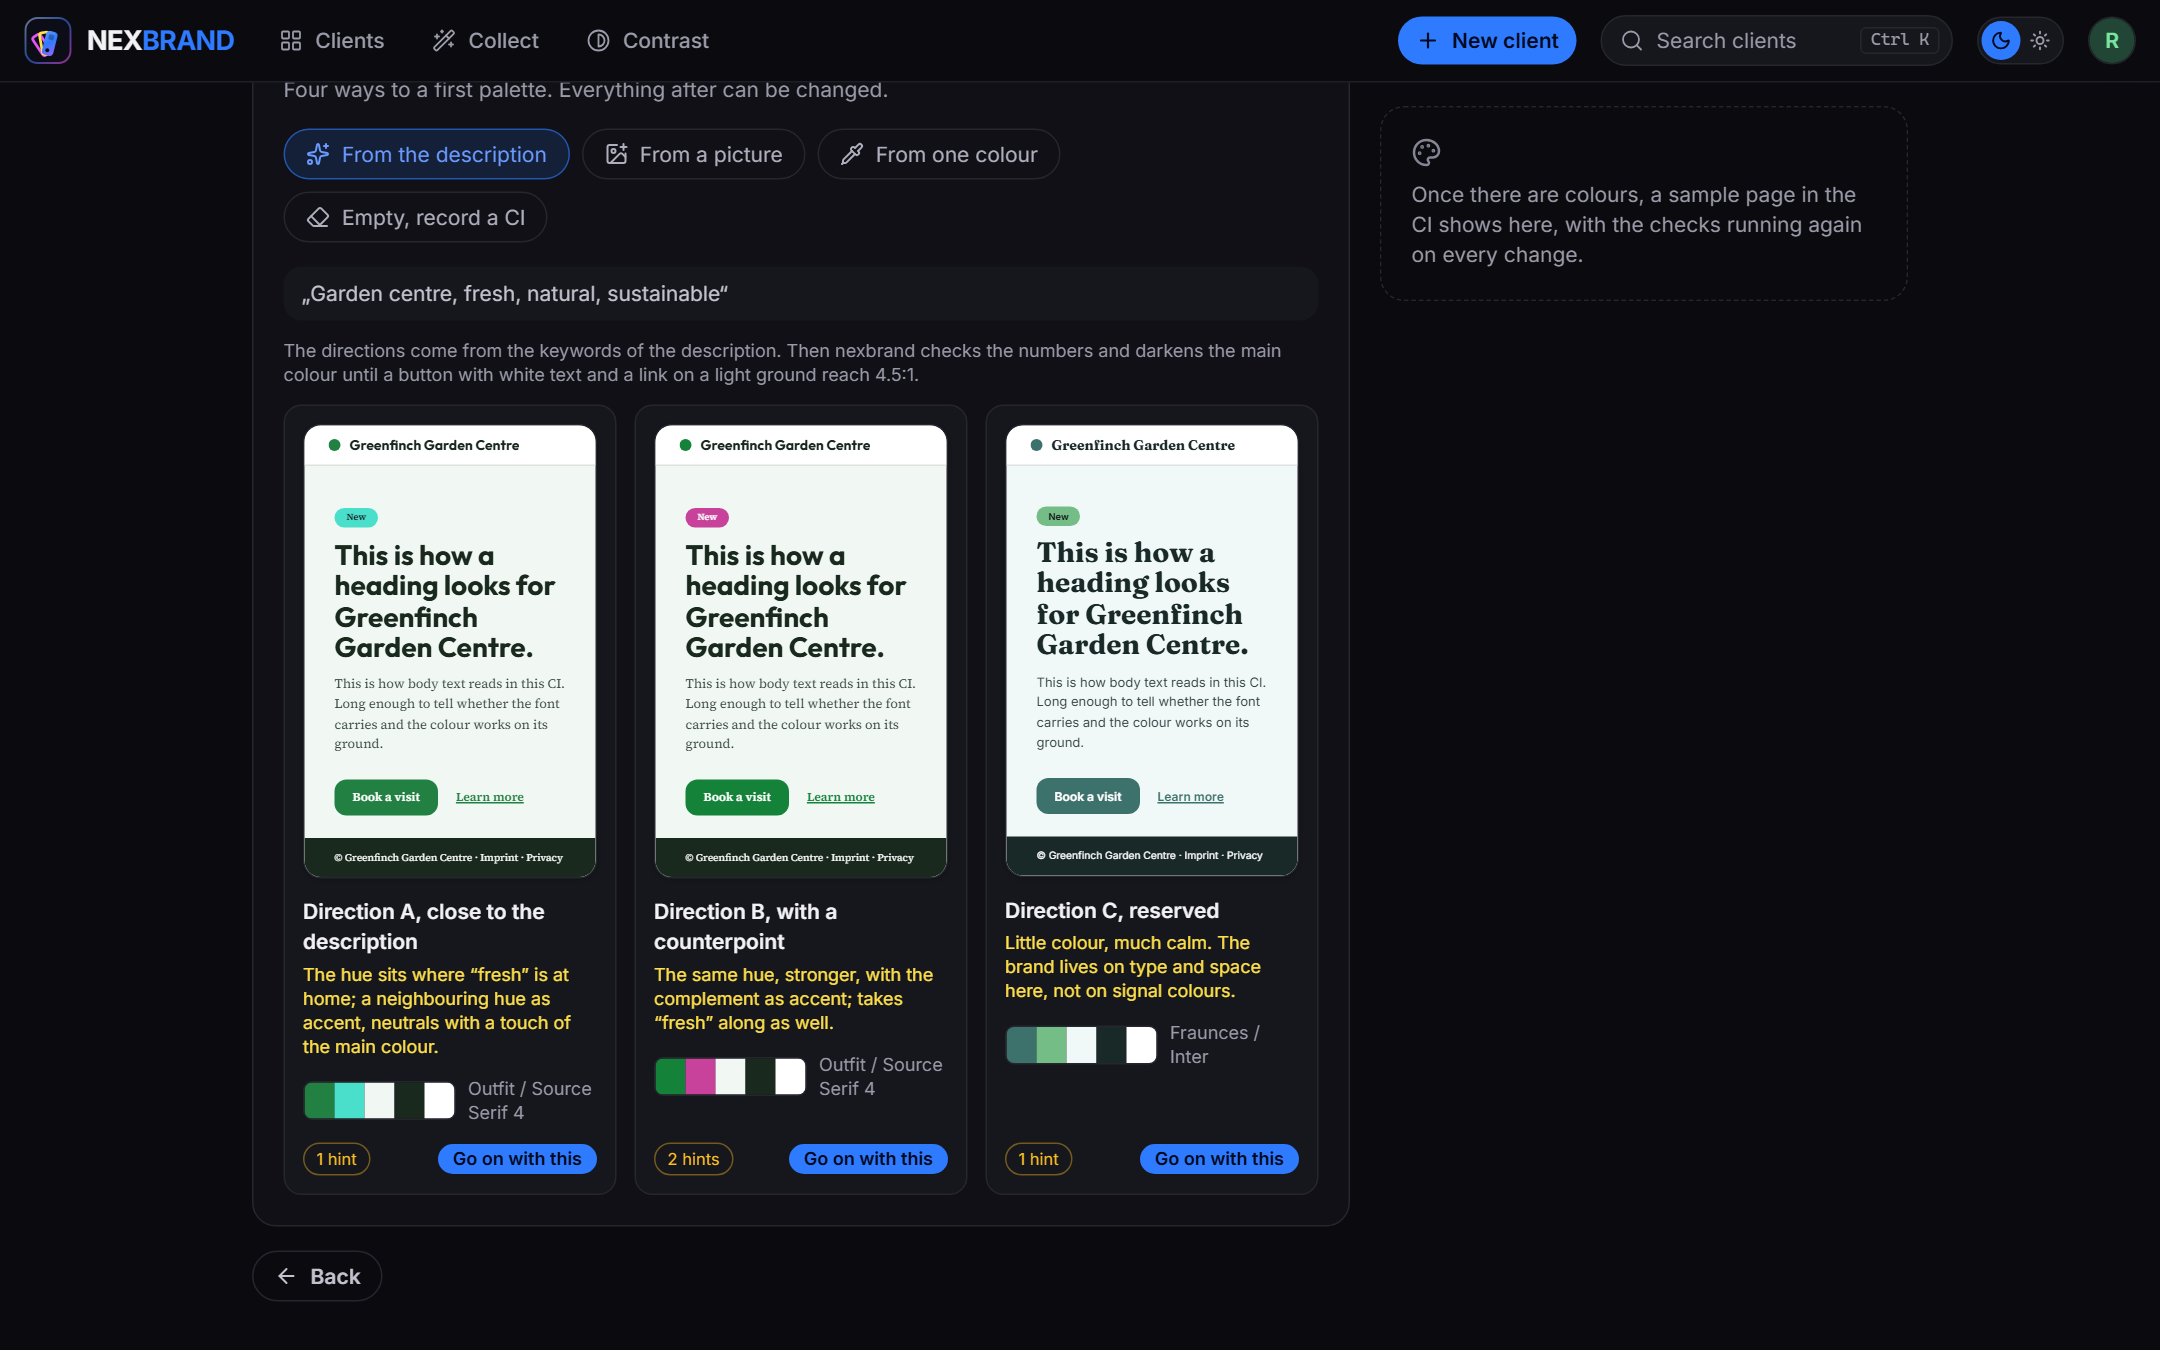Open Direction B sample page preview
Screen dimensions: 2160x1350
coord(801,651)
